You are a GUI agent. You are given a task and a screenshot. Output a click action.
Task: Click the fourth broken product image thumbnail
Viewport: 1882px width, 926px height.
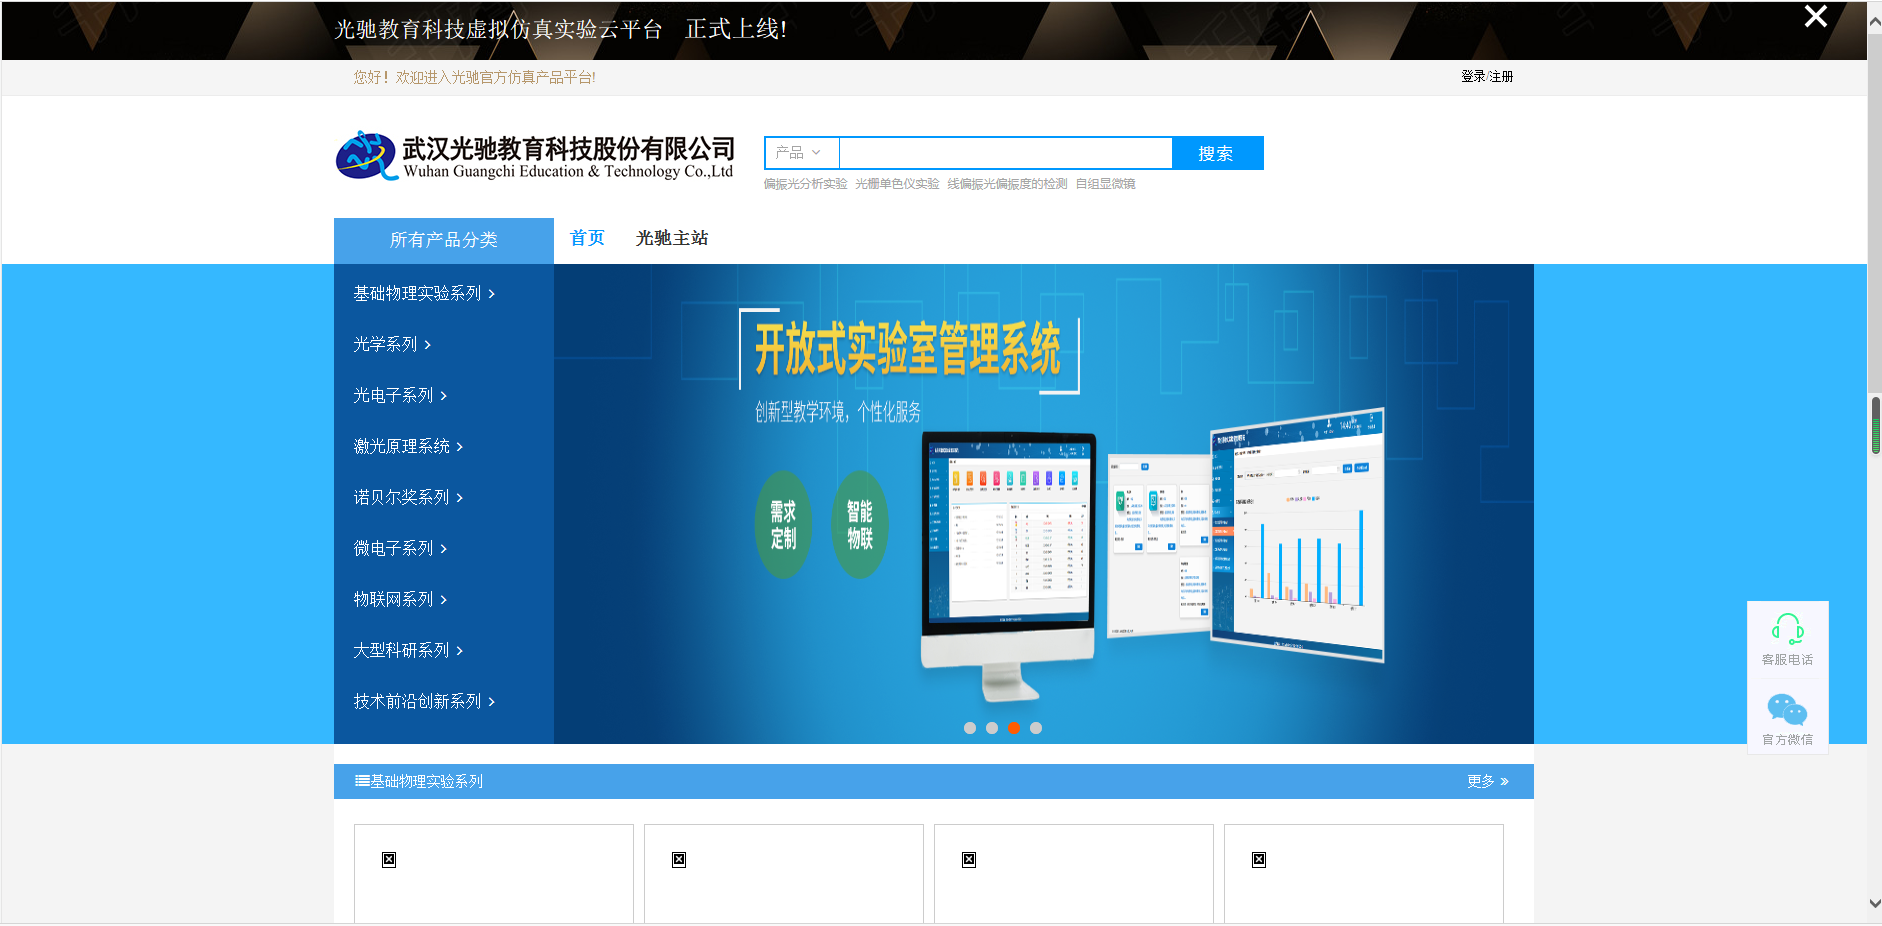1259,860
